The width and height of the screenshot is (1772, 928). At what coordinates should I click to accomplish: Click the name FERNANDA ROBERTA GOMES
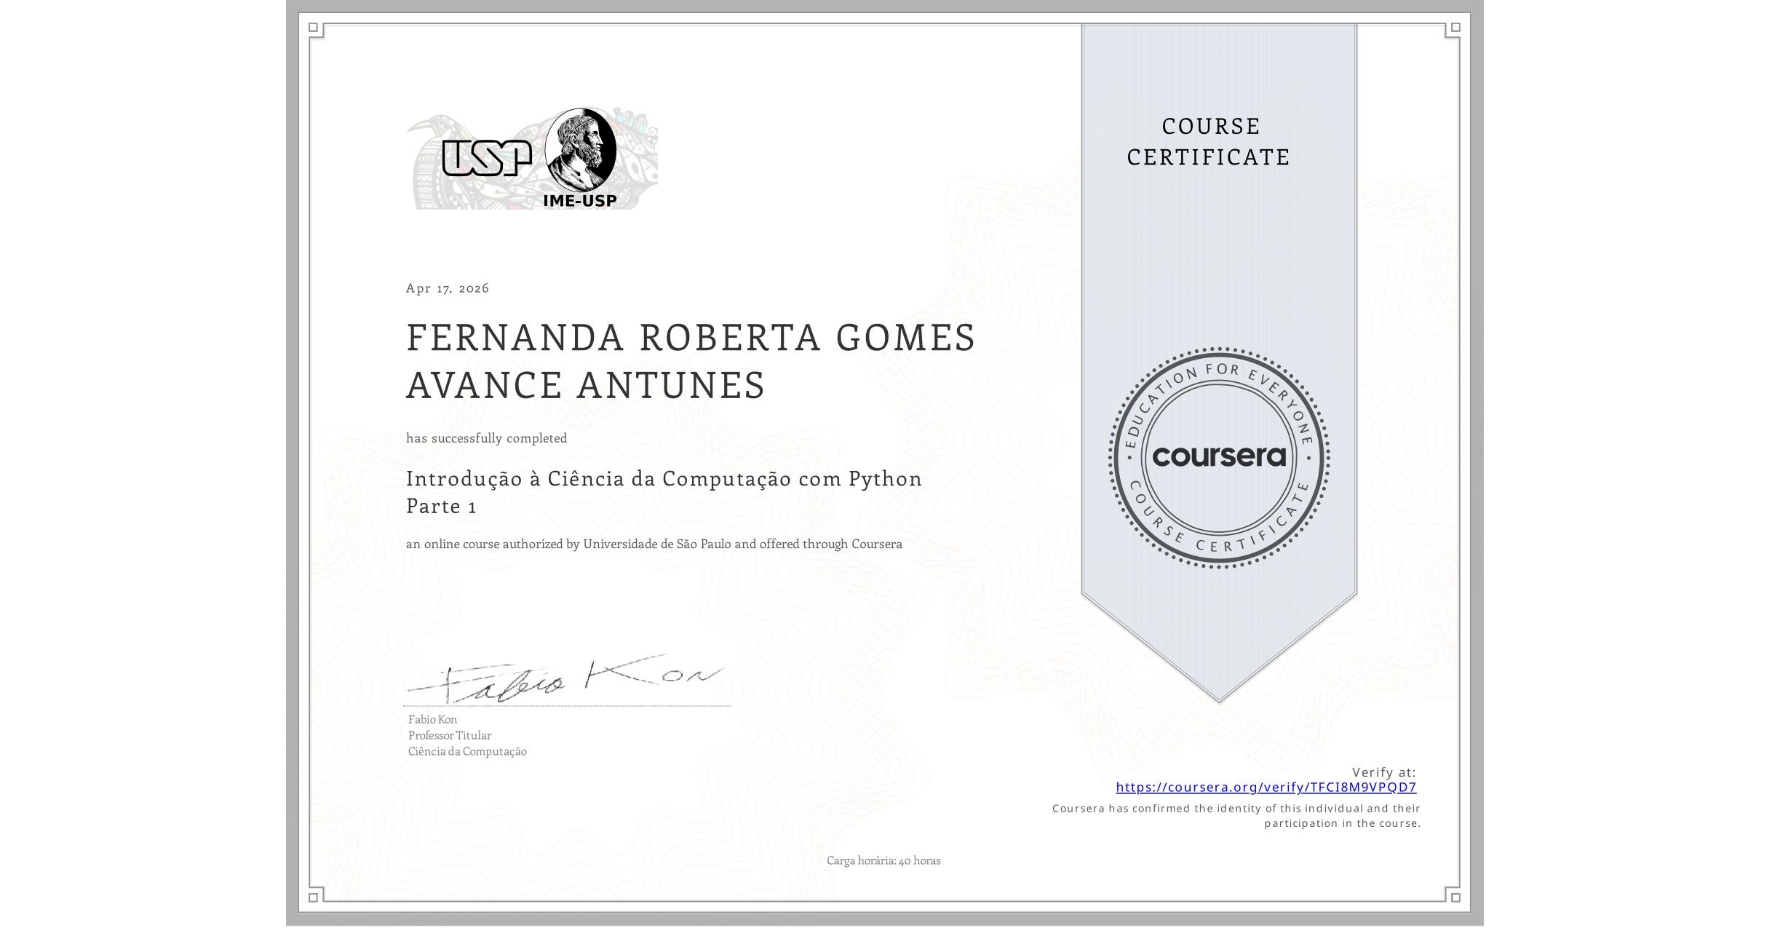pyautogui.click(x=690, y=338)
